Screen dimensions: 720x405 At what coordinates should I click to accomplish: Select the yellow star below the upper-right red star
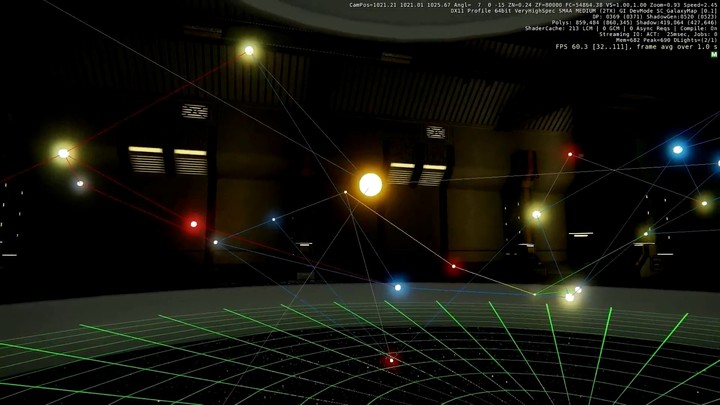point(536,214)
